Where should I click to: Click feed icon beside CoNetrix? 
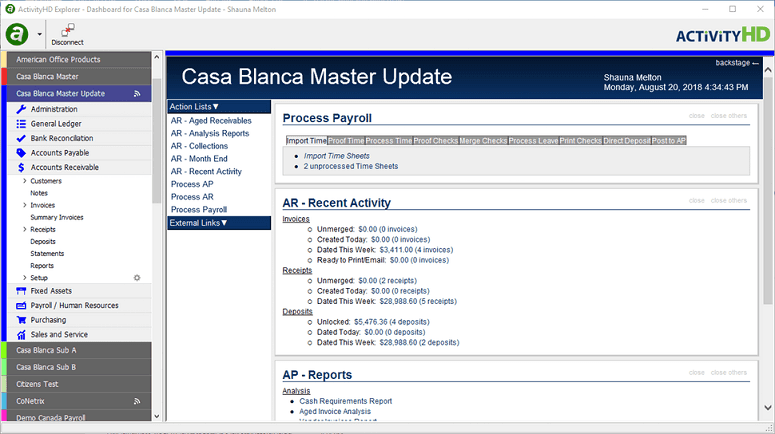coord(137,401)
